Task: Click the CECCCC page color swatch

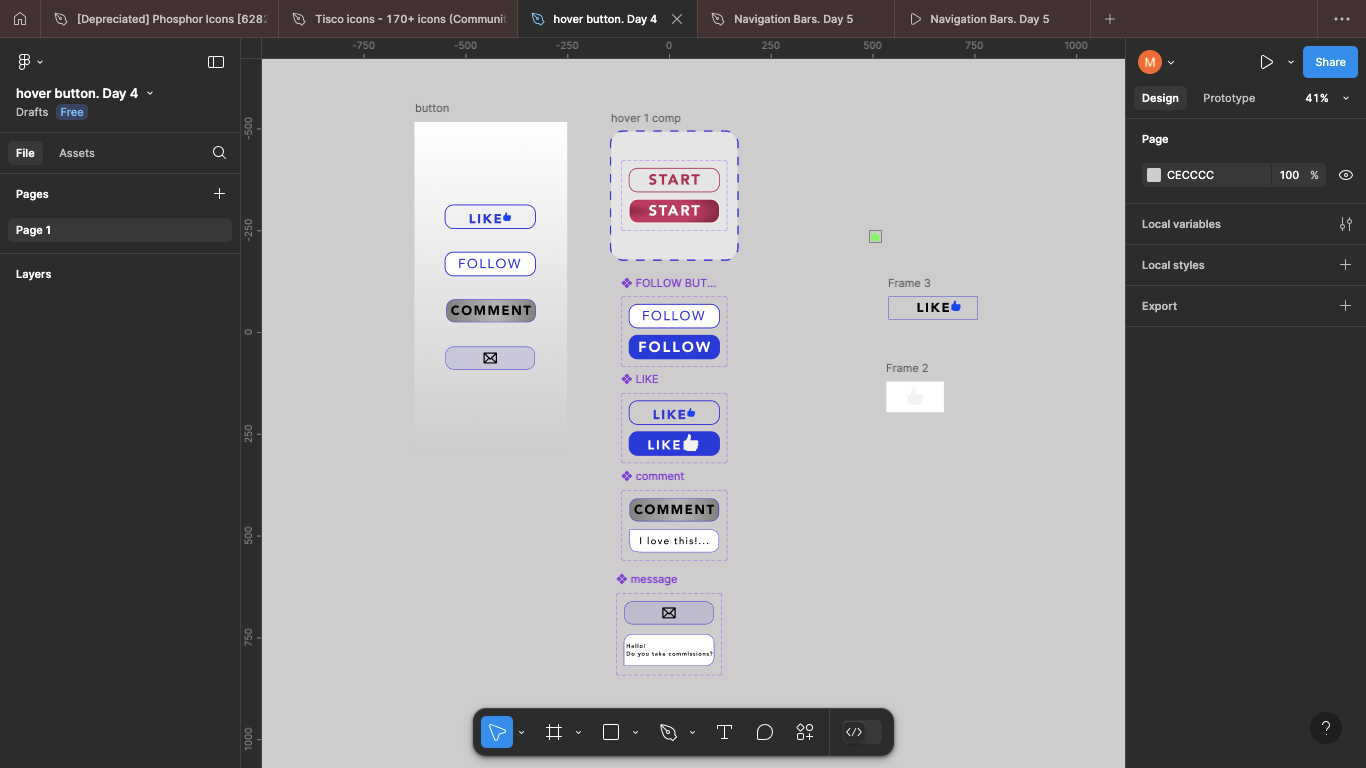Action: (1152, 175)
